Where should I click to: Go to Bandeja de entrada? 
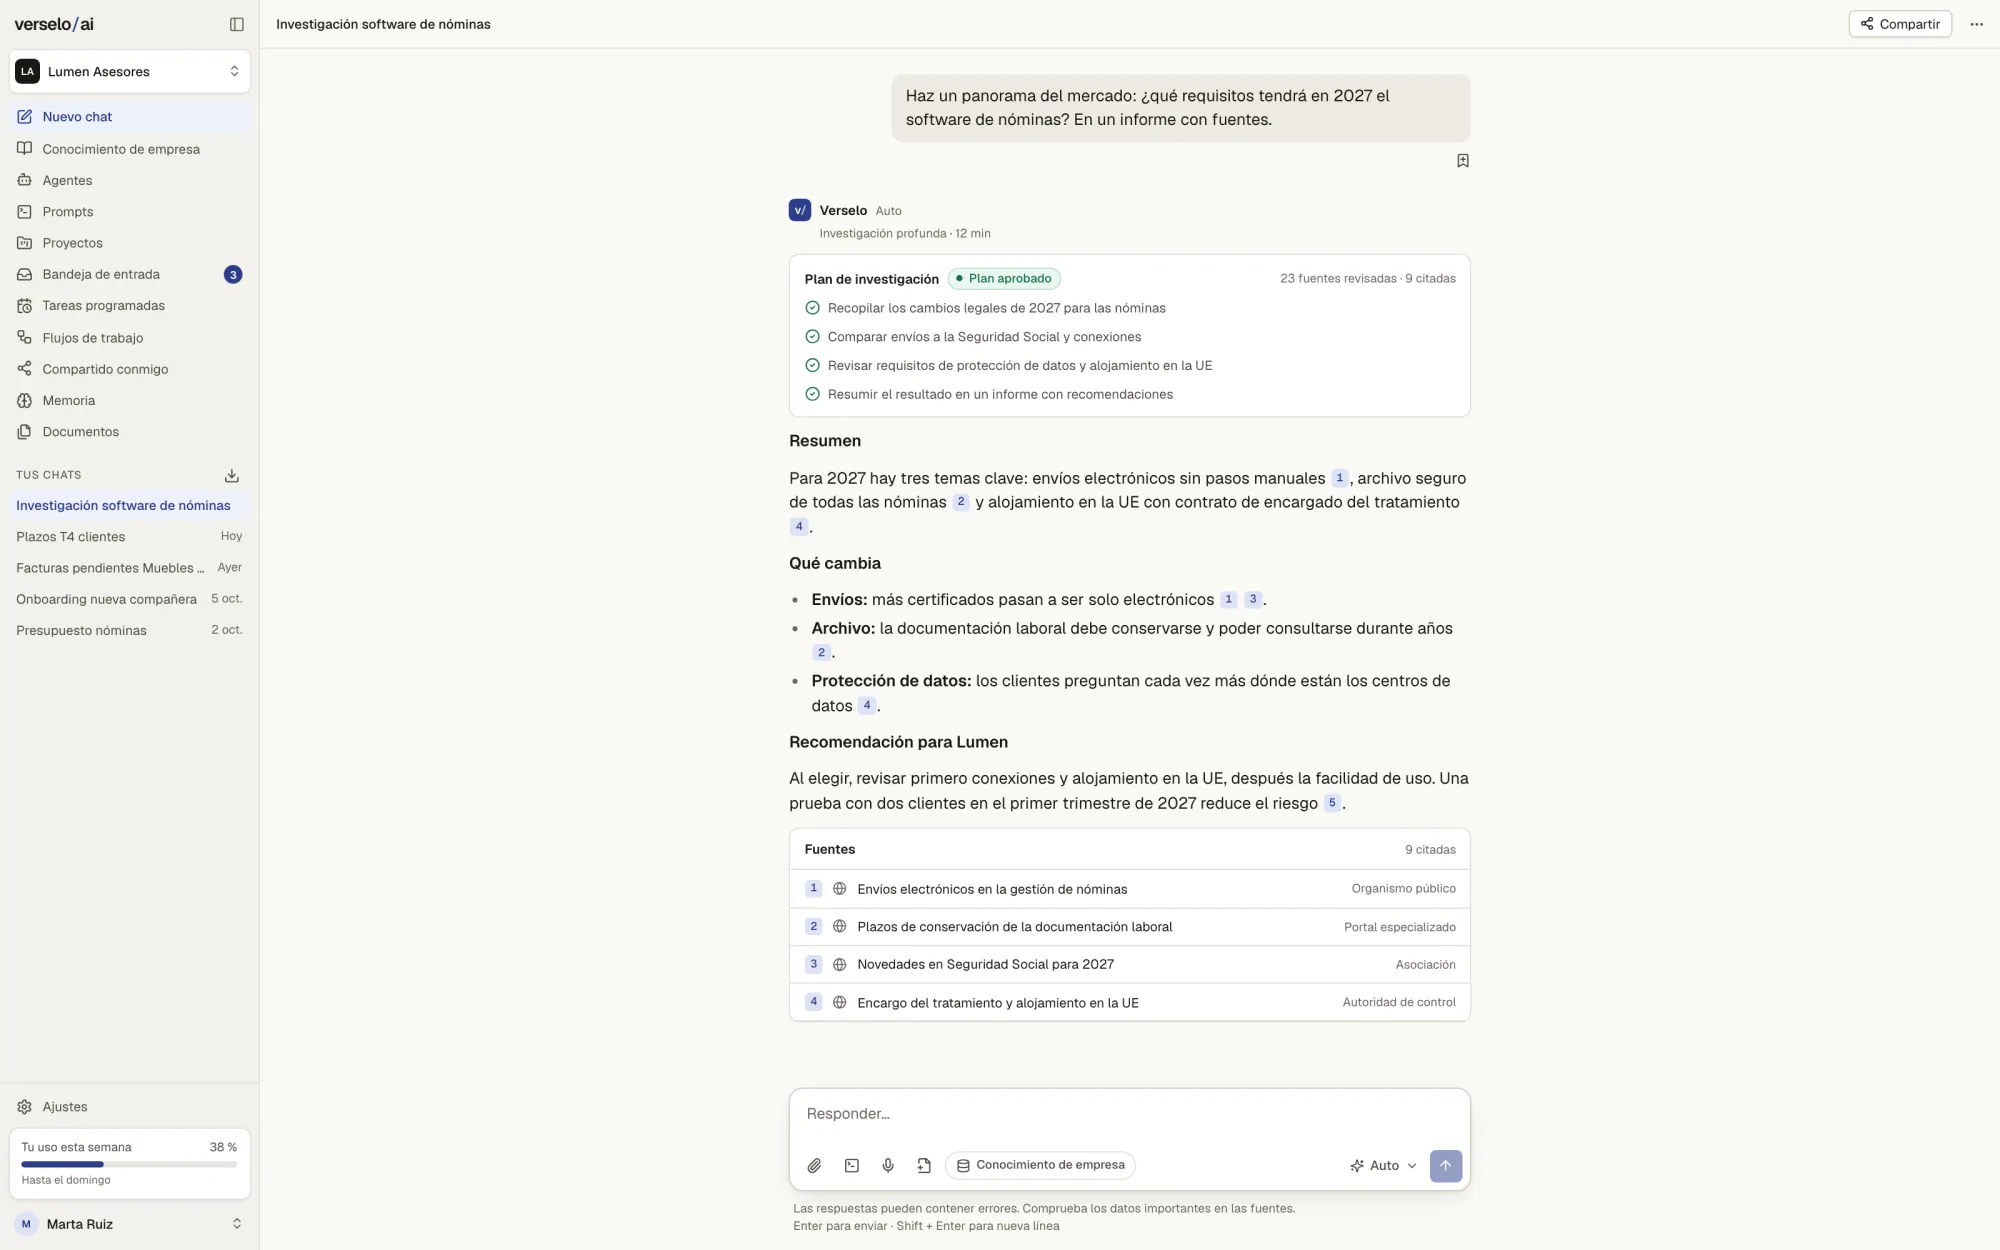pos(130,274)
